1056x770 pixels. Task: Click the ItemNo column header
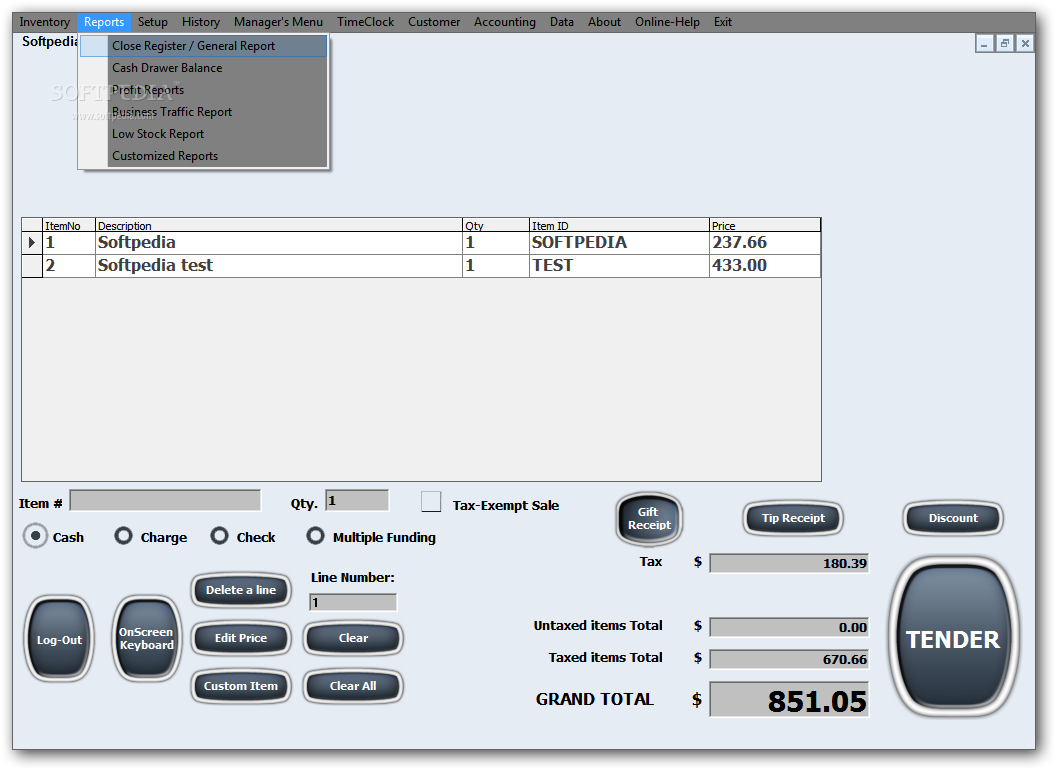(x=69, y=225)
